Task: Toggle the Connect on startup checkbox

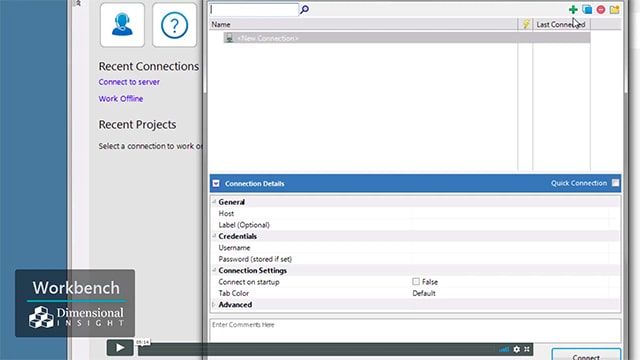Action: pos(416,282)
